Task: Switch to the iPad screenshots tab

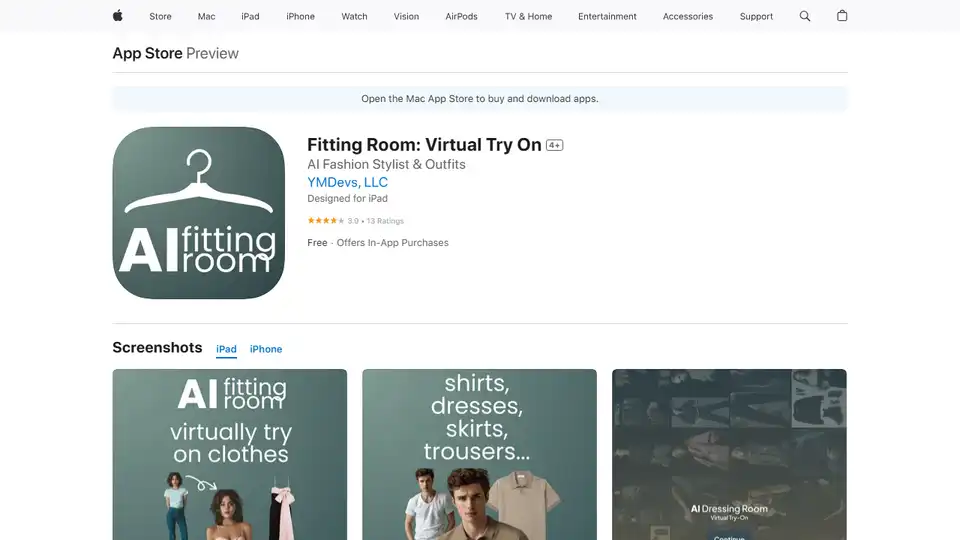Action: pyautogui.click(x=227, y=349)
